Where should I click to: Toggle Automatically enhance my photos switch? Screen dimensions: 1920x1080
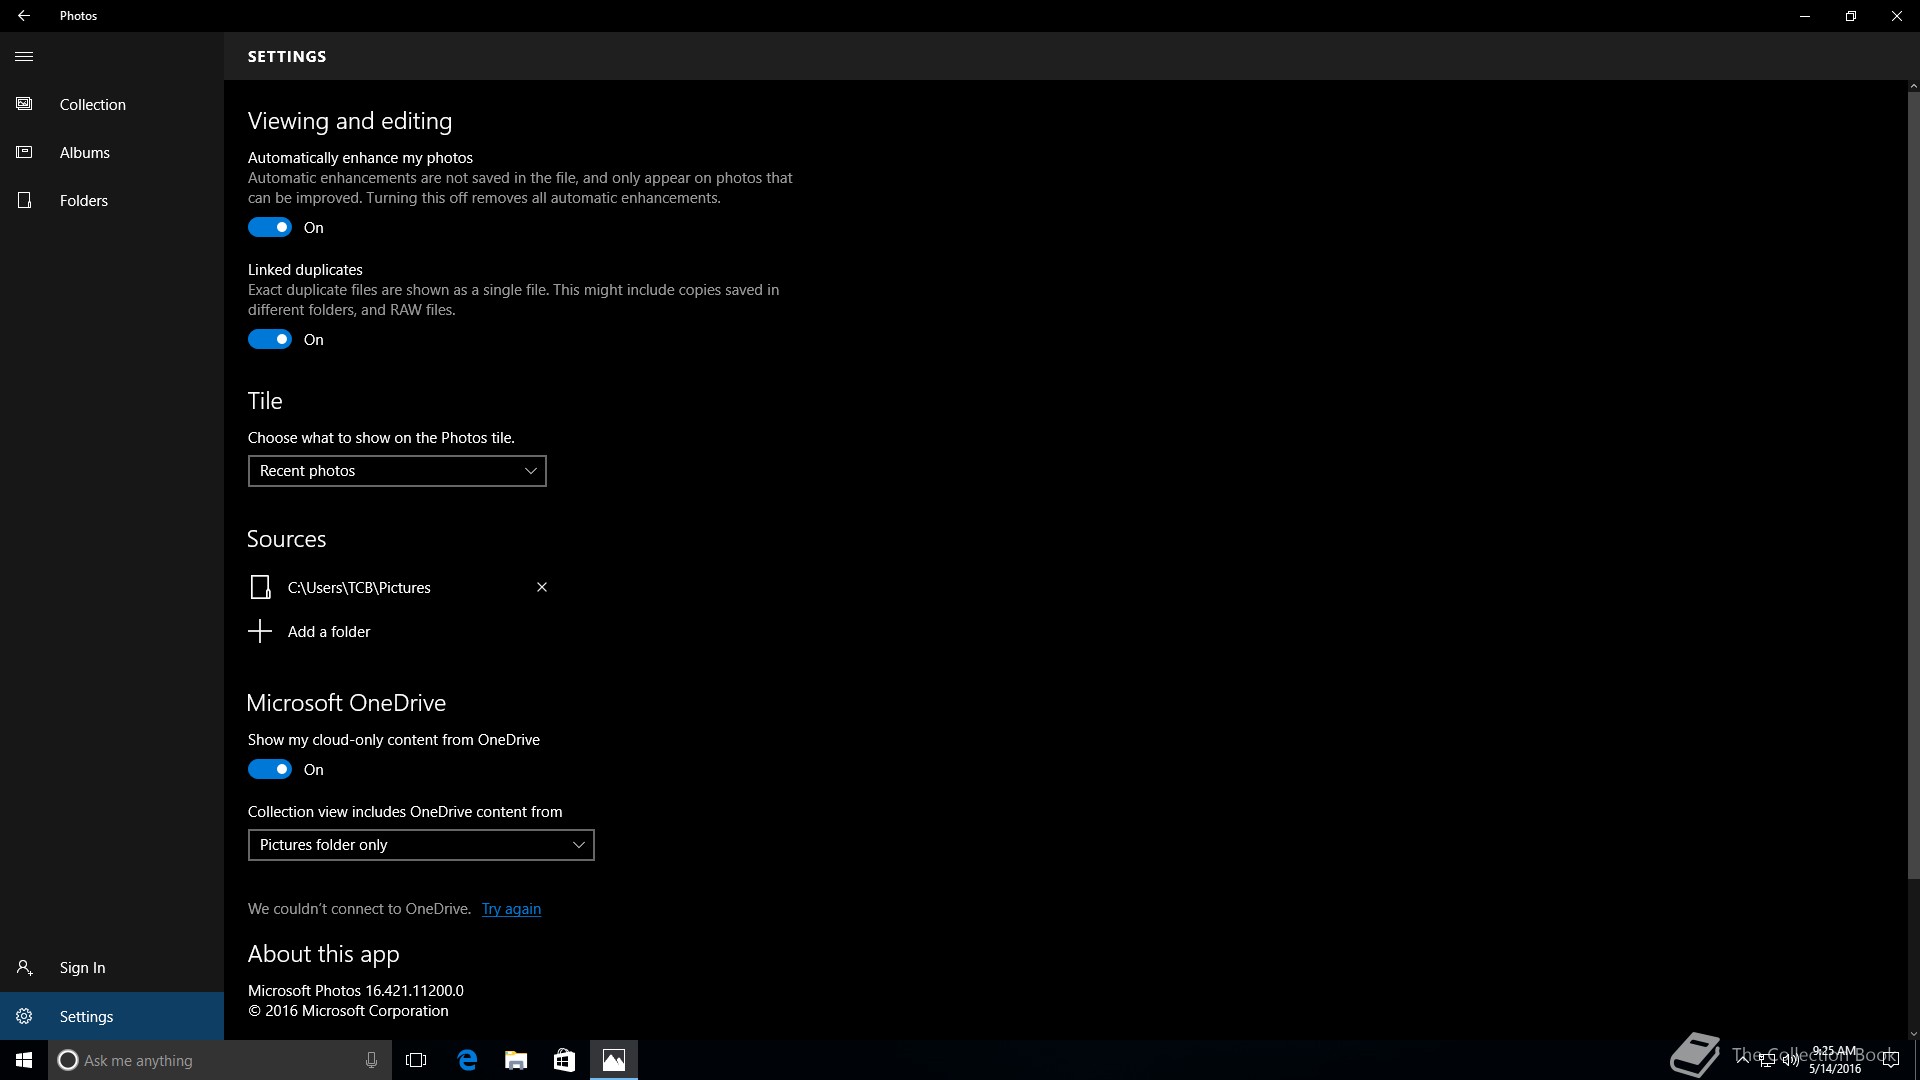(270, 227)
